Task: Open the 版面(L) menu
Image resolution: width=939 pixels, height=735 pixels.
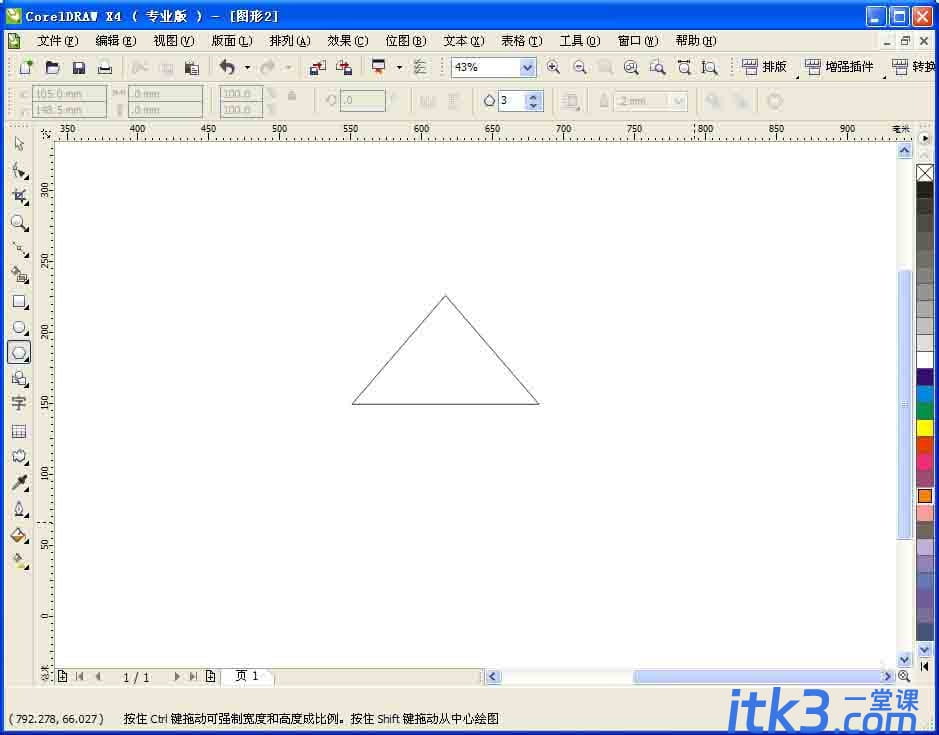Action: click(232, 41)
